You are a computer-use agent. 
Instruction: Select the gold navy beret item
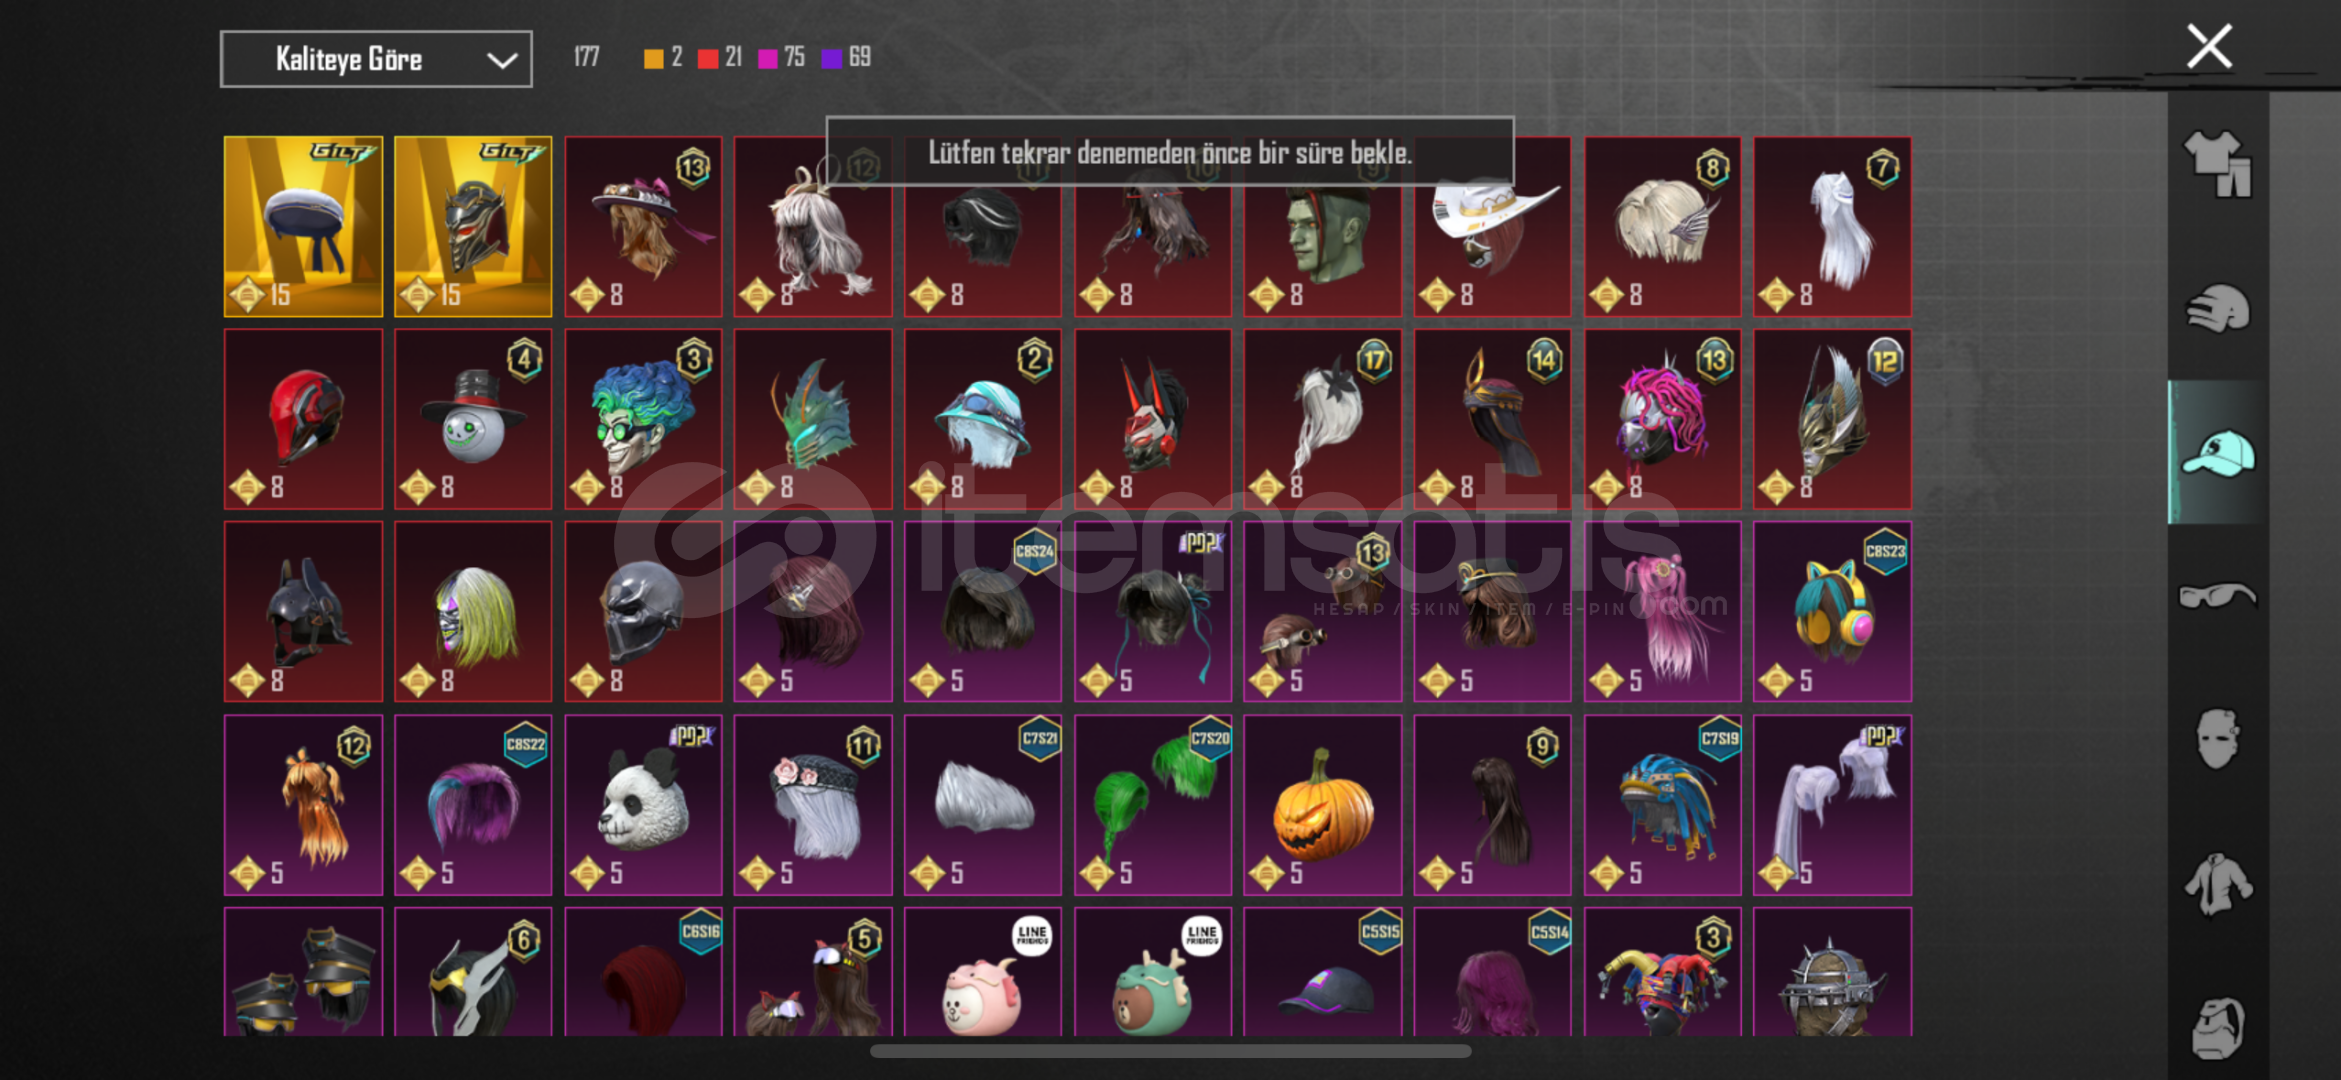click(303, 226)
